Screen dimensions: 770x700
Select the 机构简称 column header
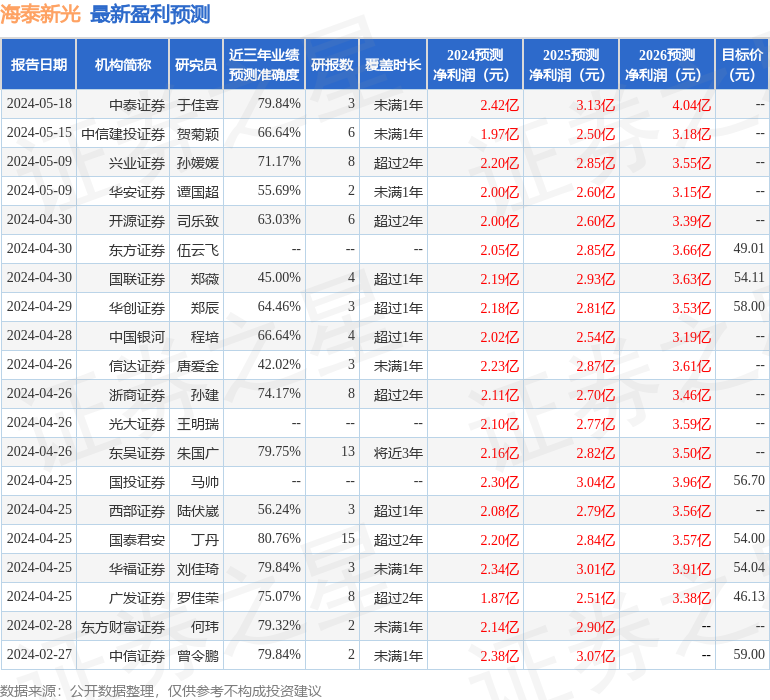click(123, 64)
